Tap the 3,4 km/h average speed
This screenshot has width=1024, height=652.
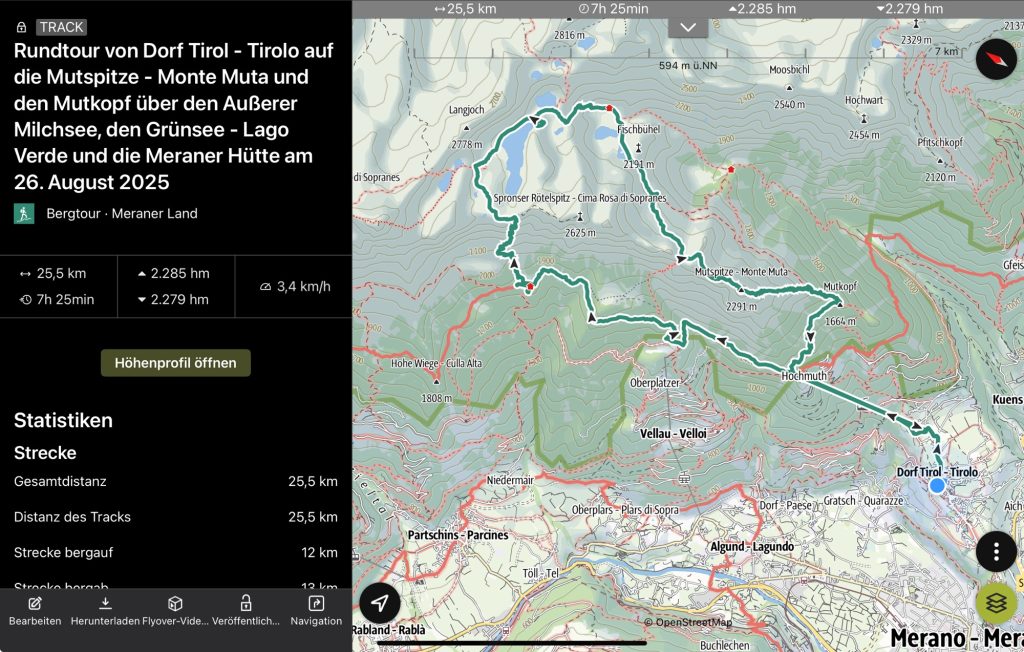[x=295, y=287]
